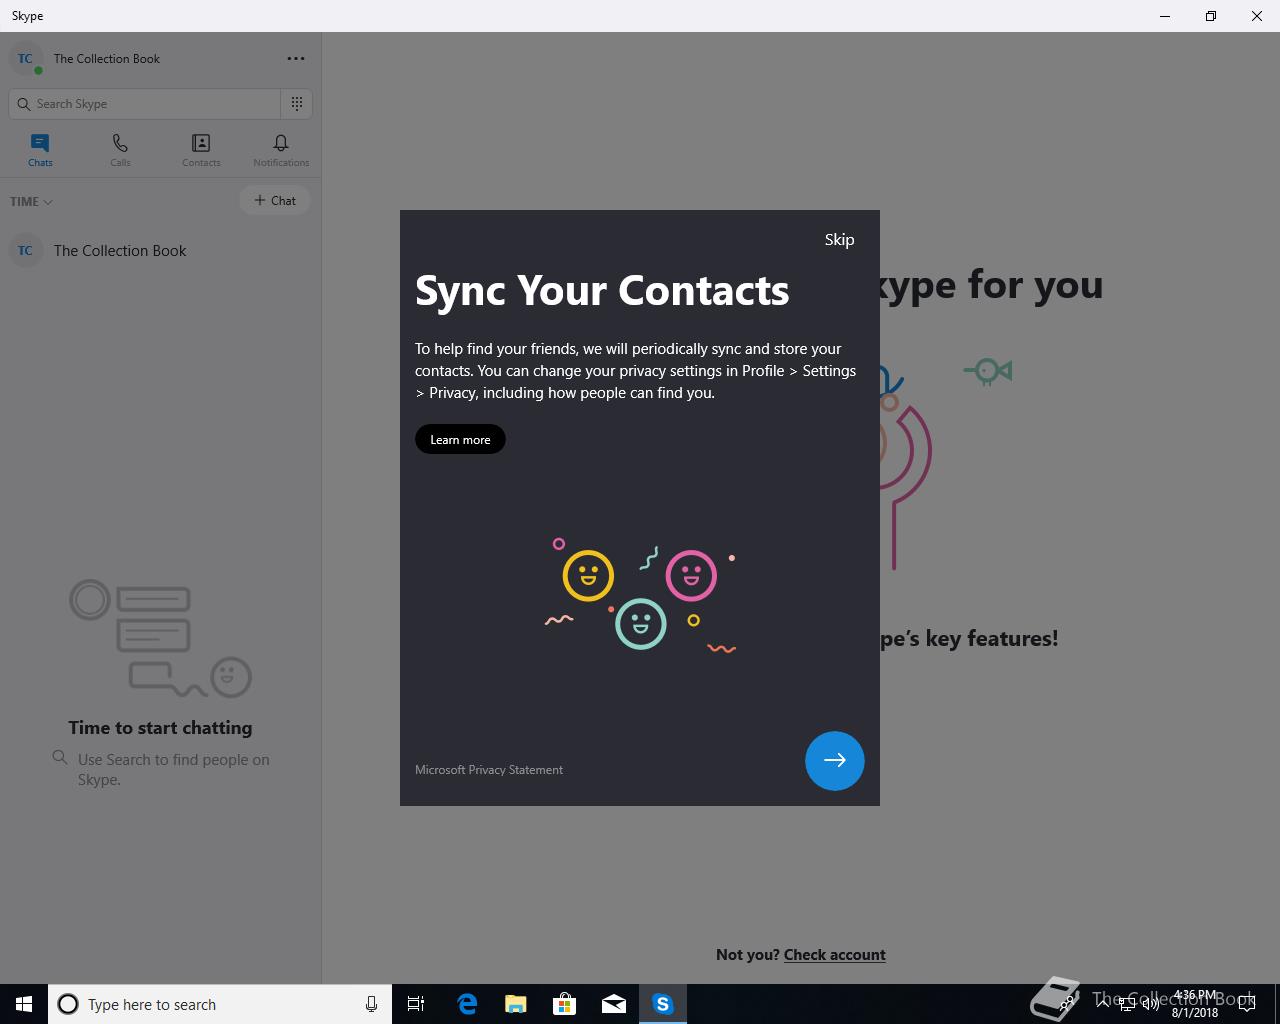Open the Windows Start menu
1280x1024 pixels.
click(x=24, y=1004)
